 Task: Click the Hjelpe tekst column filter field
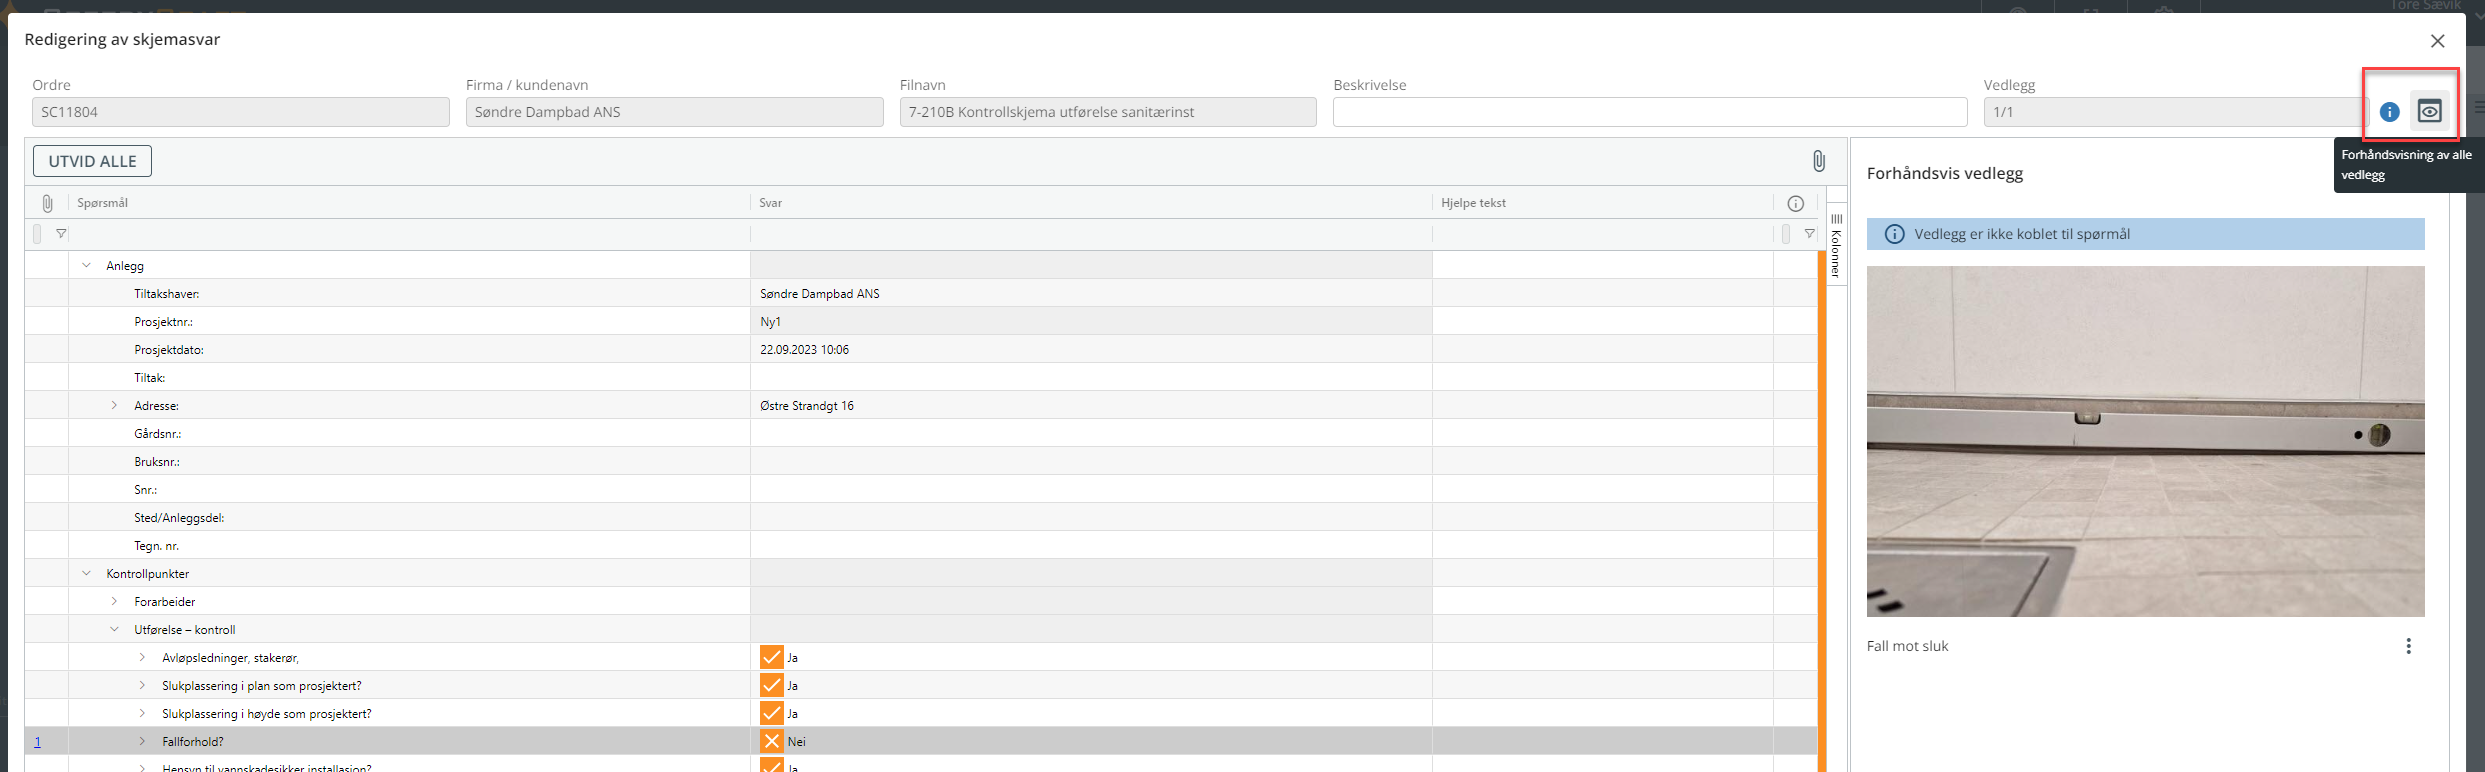click(x=1602, y=234)
